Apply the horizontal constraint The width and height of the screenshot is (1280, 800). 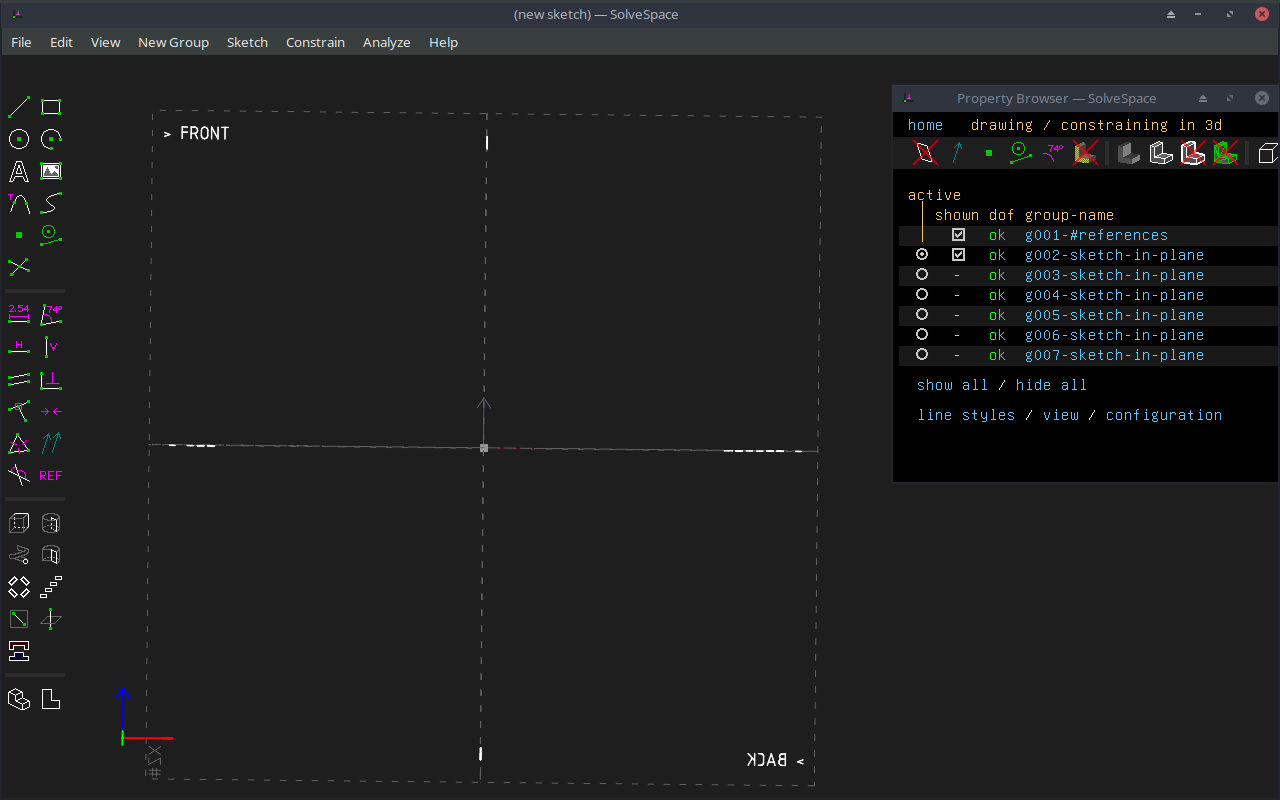click(19, 346)
